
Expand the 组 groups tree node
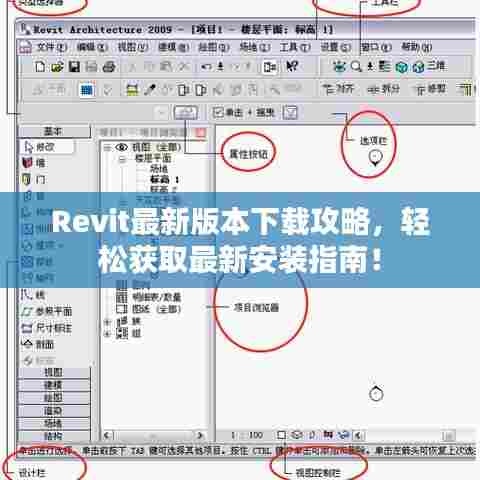point(108,333)
